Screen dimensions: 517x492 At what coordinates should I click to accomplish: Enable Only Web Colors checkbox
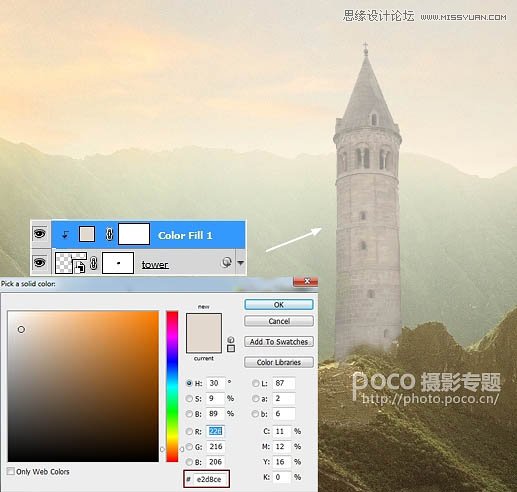click(11, 471)
